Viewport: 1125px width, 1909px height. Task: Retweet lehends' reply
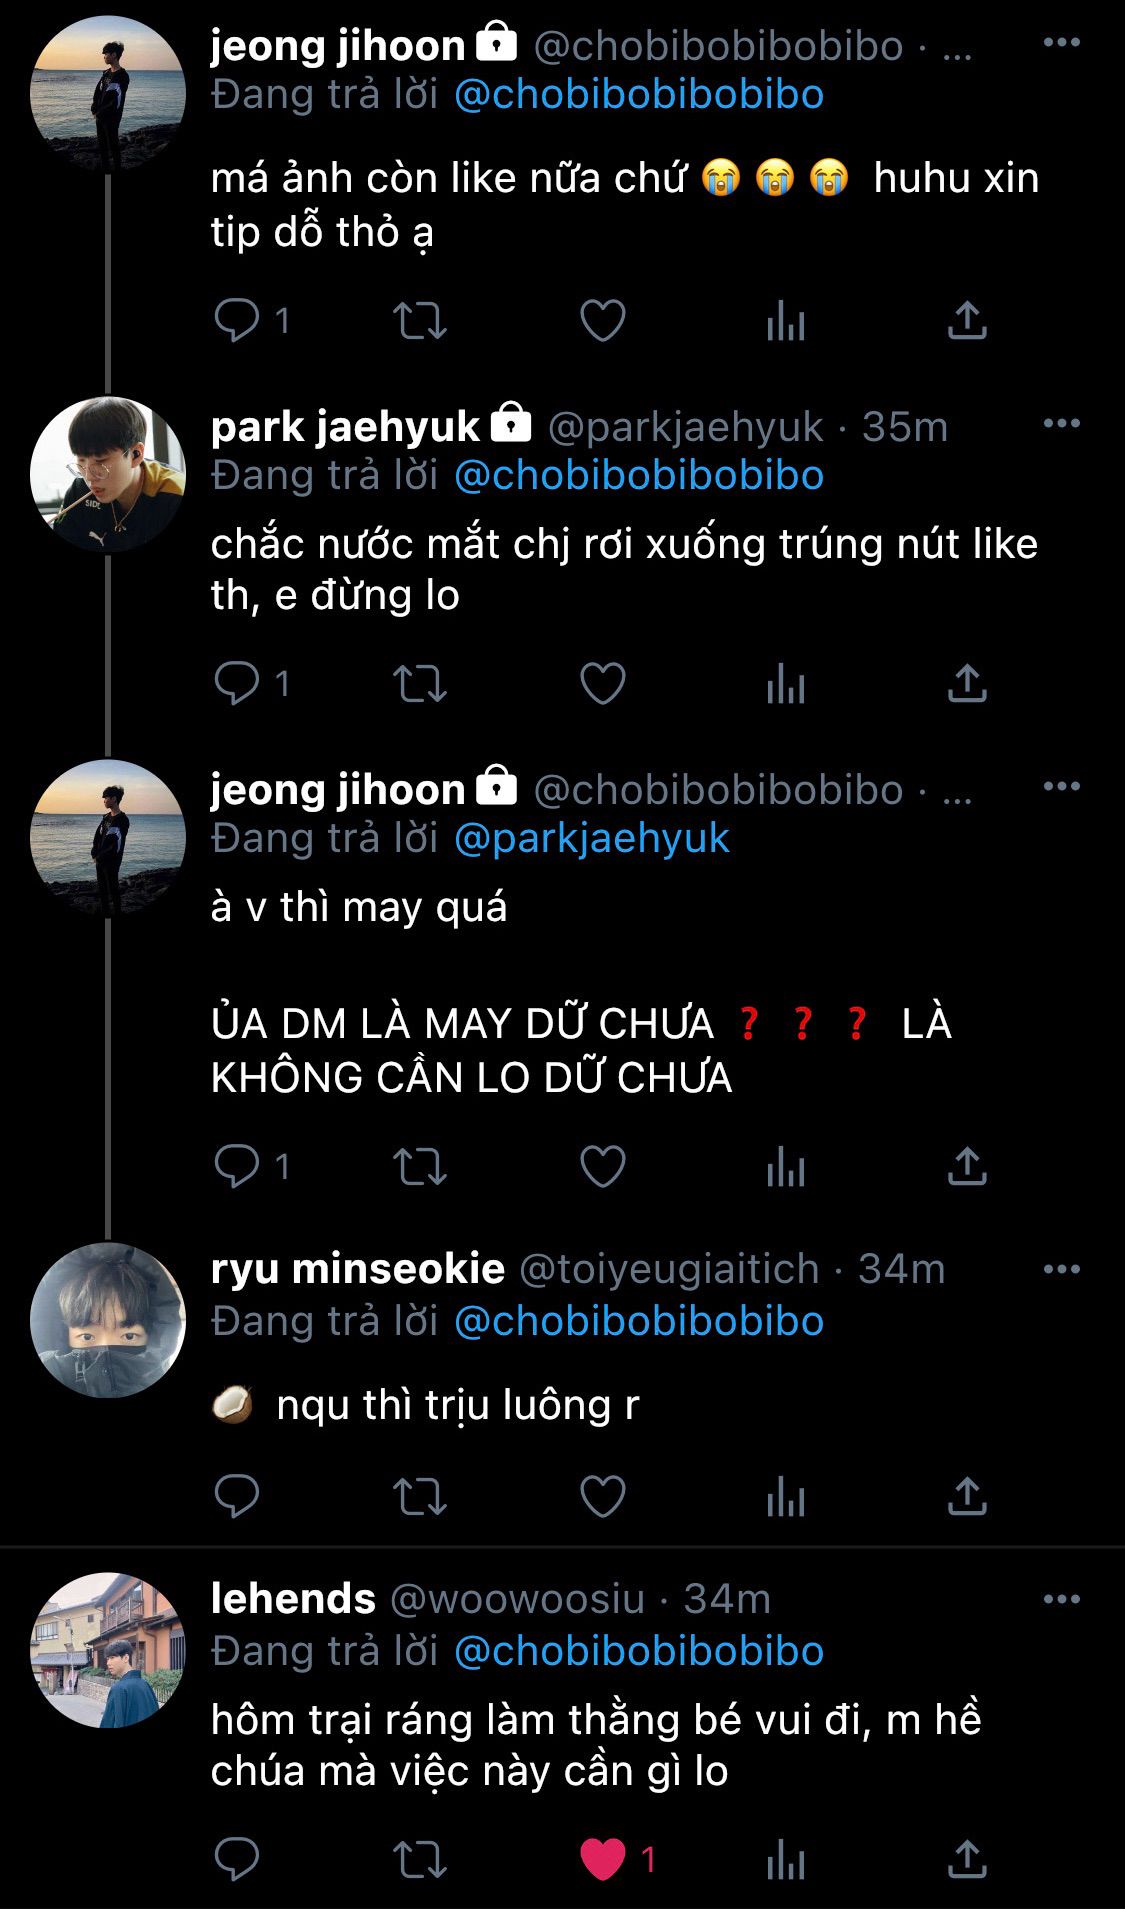pyautogui.click(x=419, y=1859)
